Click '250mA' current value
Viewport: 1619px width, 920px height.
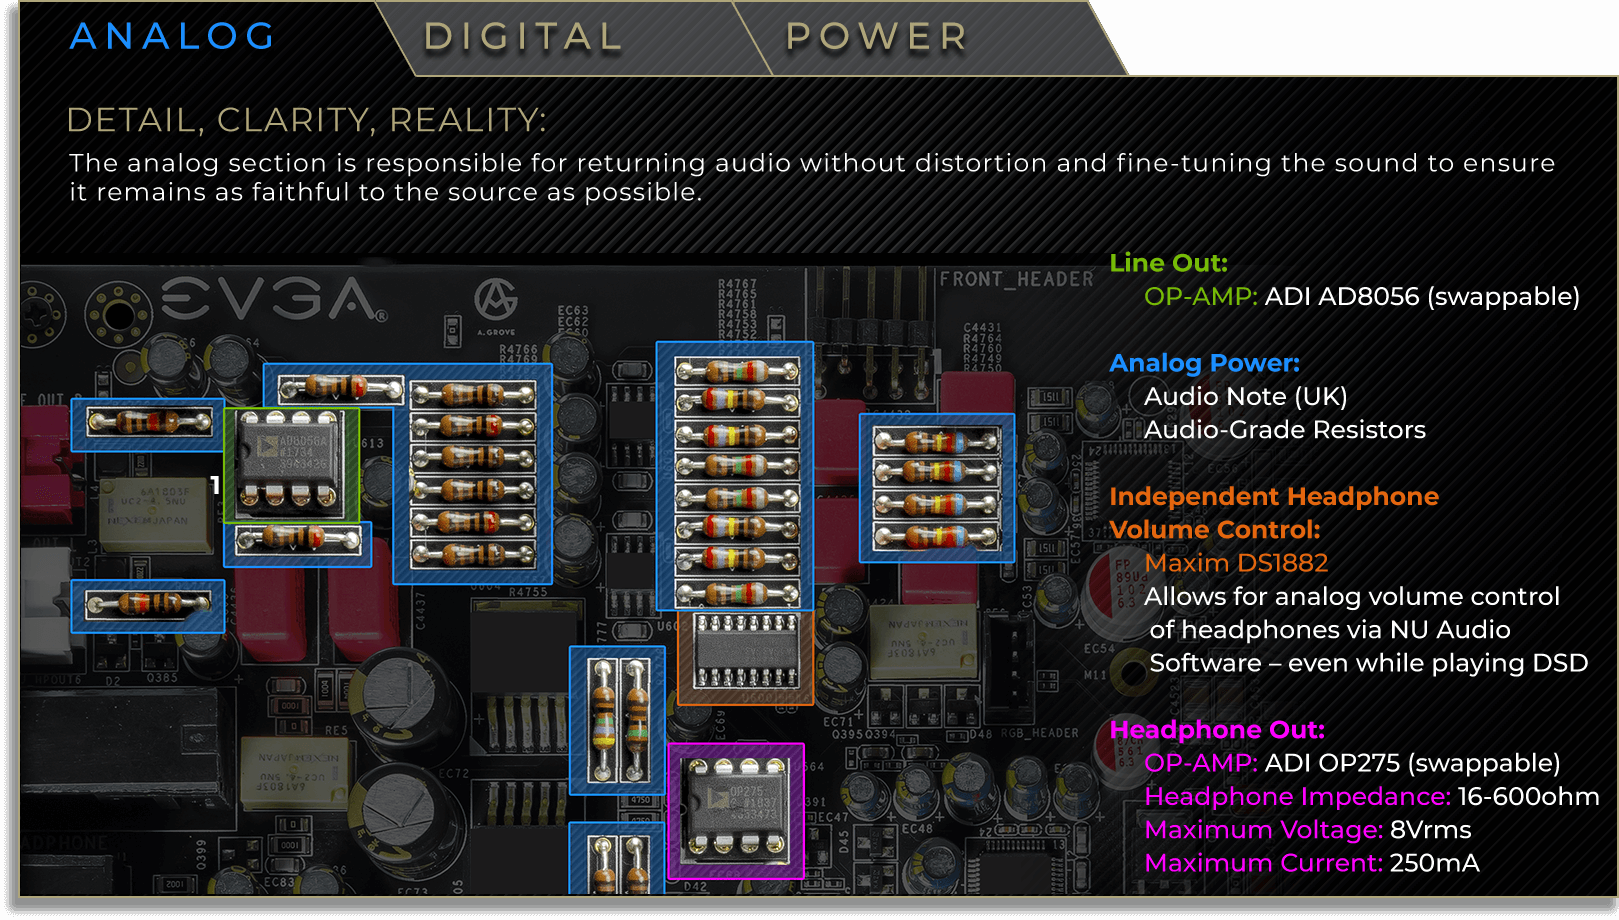[1434, 863]
